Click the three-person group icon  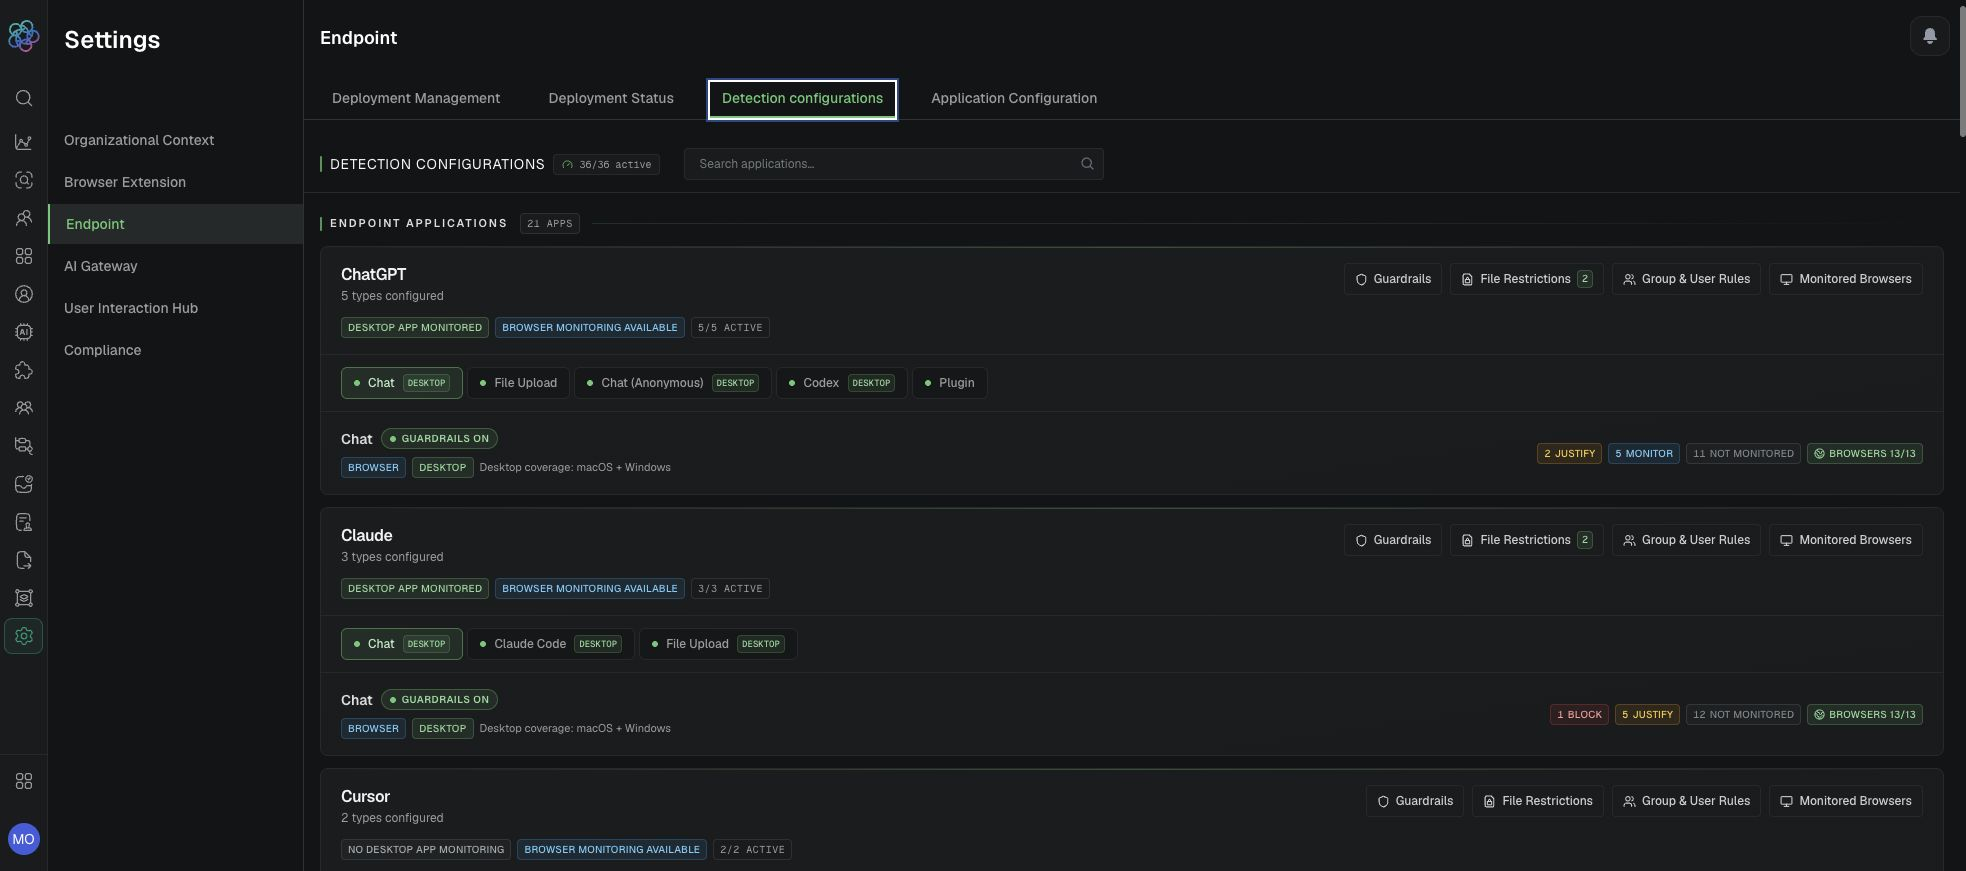pos(24,408)
